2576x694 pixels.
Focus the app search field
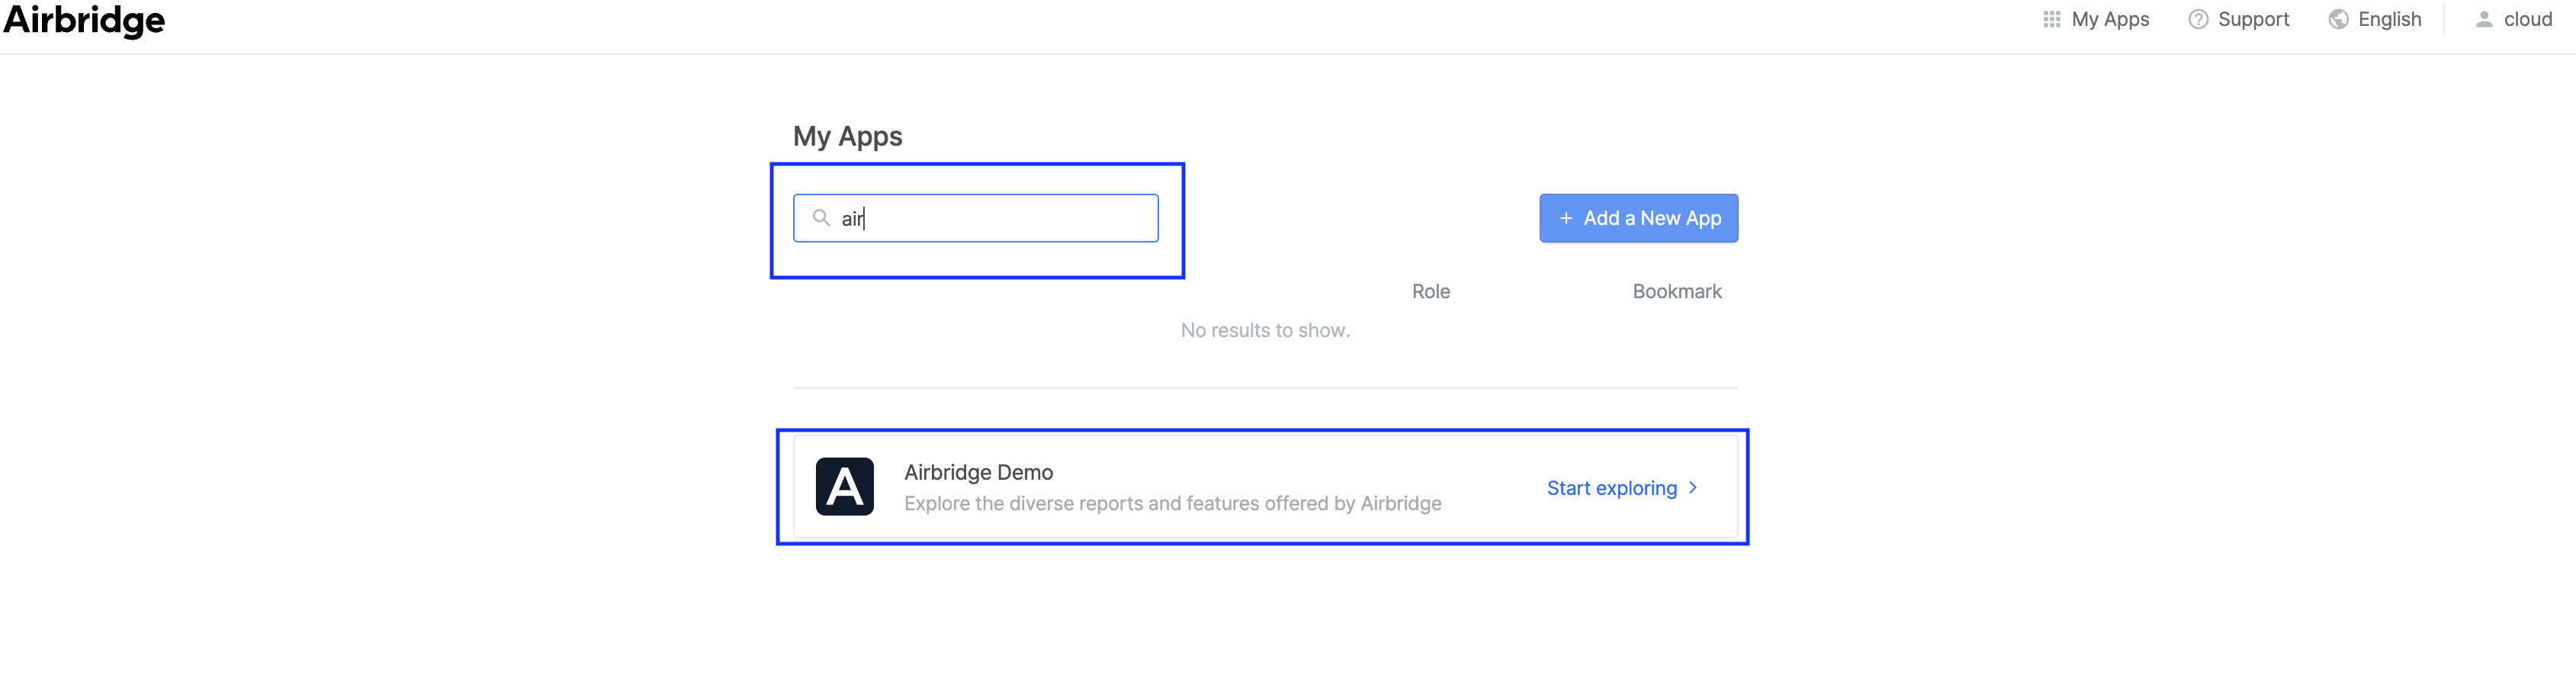(975, 218)
